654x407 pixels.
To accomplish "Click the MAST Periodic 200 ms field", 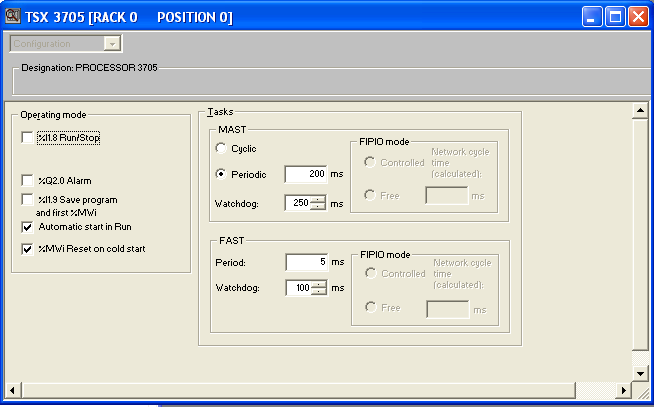I will 306,174.
